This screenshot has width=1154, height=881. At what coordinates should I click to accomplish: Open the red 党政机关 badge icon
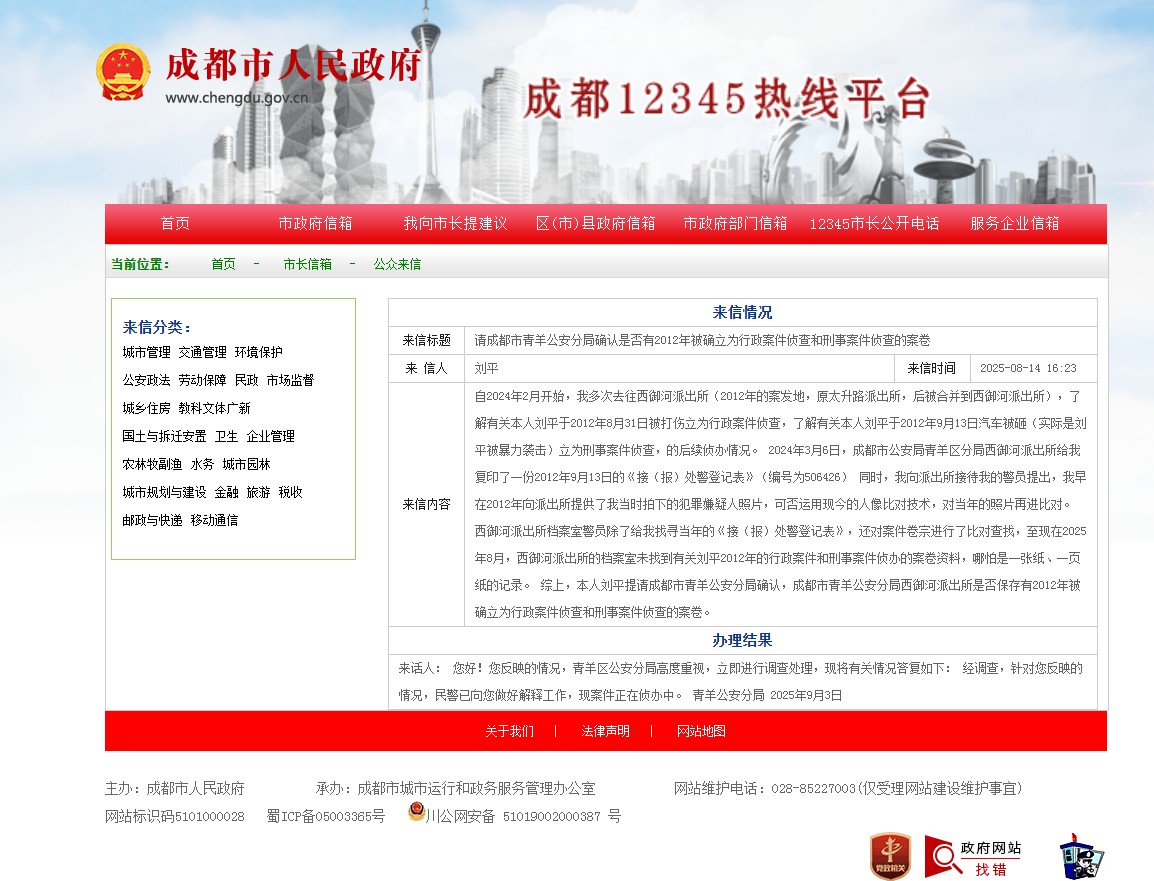click(x=890, y=856)
